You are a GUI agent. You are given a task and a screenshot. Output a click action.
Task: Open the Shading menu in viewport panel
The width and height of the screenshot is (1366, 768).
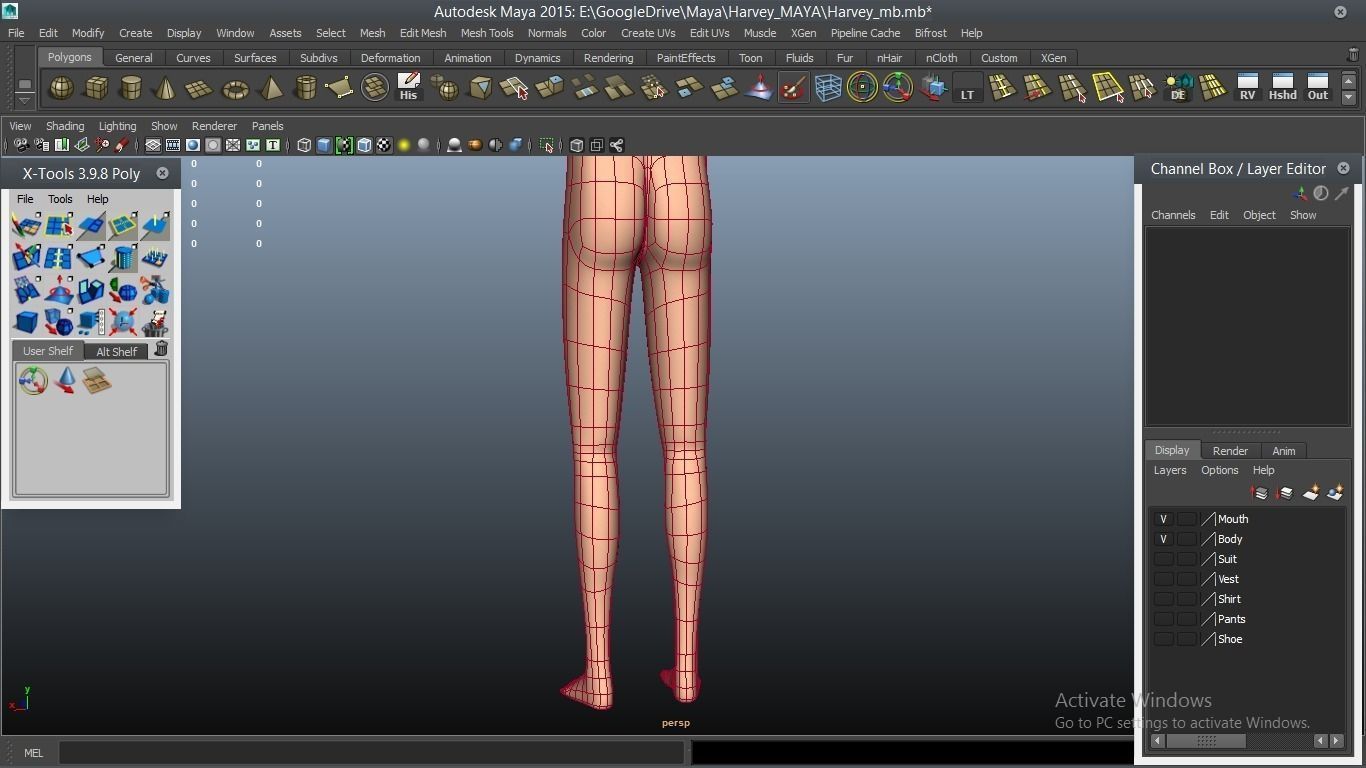click(x=65, y=126)
